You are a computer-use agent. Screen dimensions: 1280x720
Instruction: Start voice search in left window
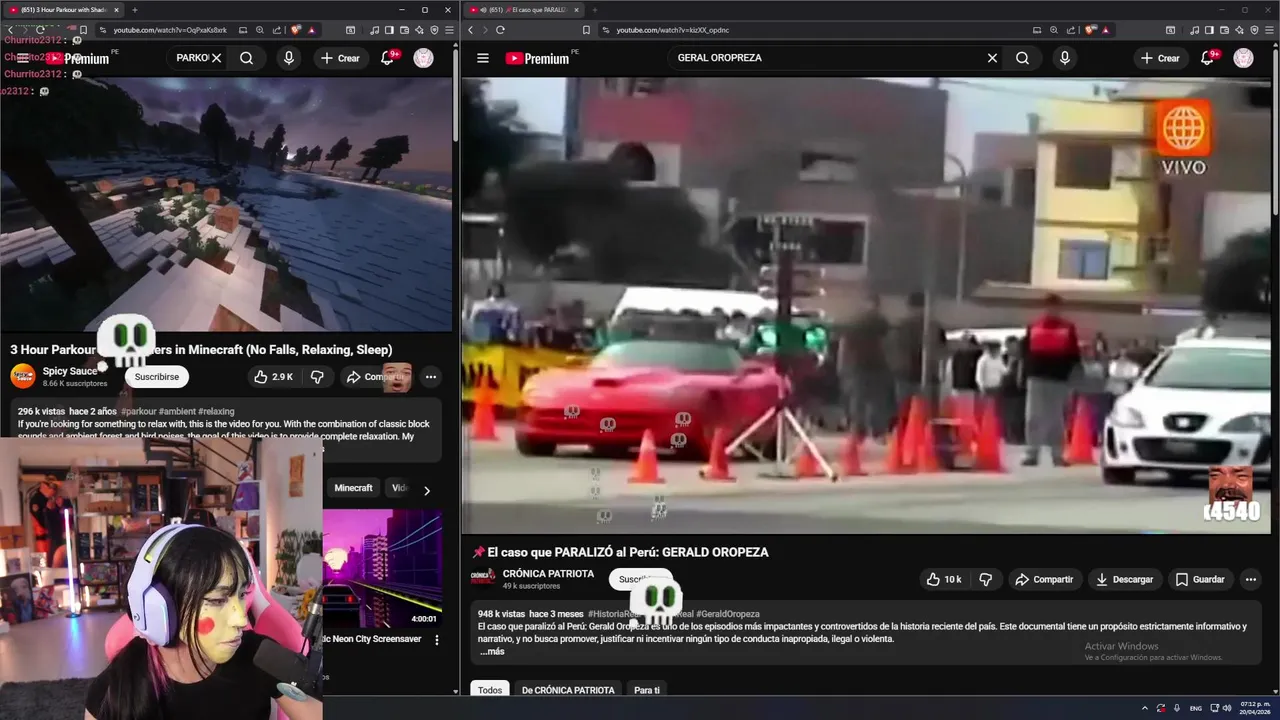pyautogui.click(x=289, y=58)
